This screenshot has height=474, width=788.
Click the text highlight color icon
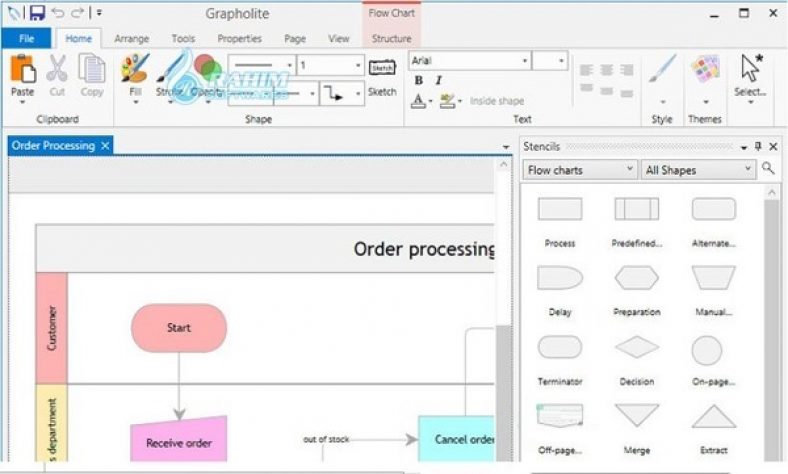446,101
